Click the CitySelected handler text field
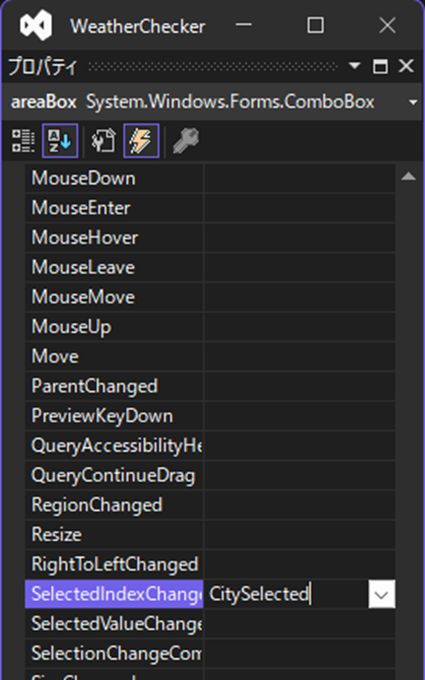This screenshot has width=425, height=680. [286, 594]
